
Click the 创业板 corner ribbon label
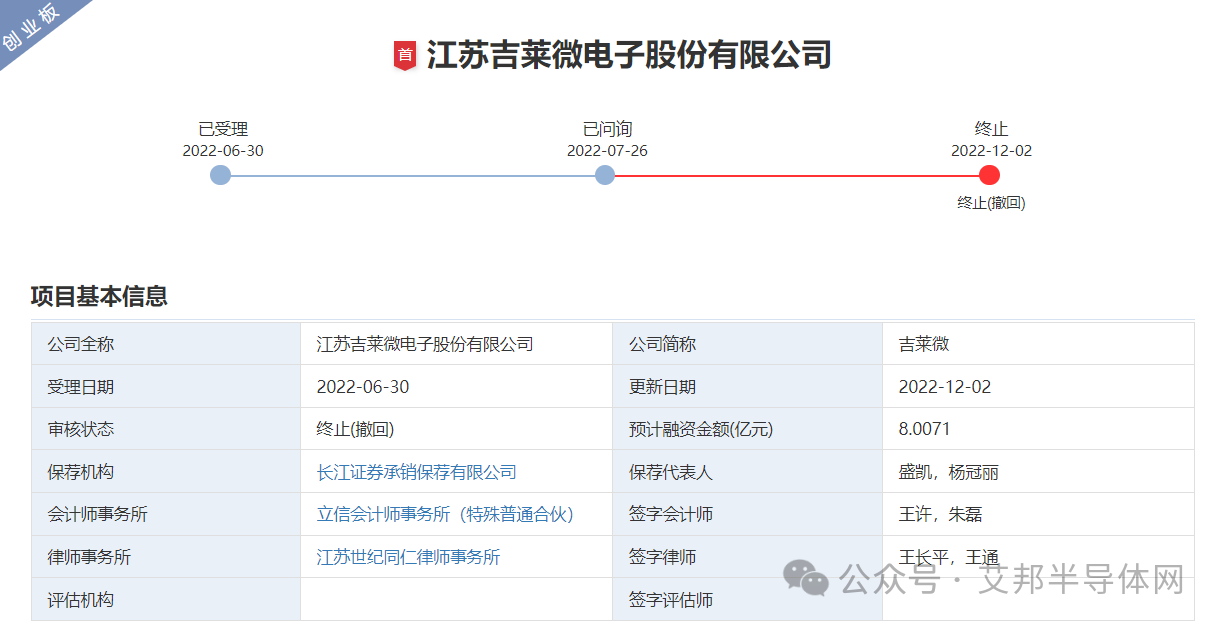tap(32, 28)
